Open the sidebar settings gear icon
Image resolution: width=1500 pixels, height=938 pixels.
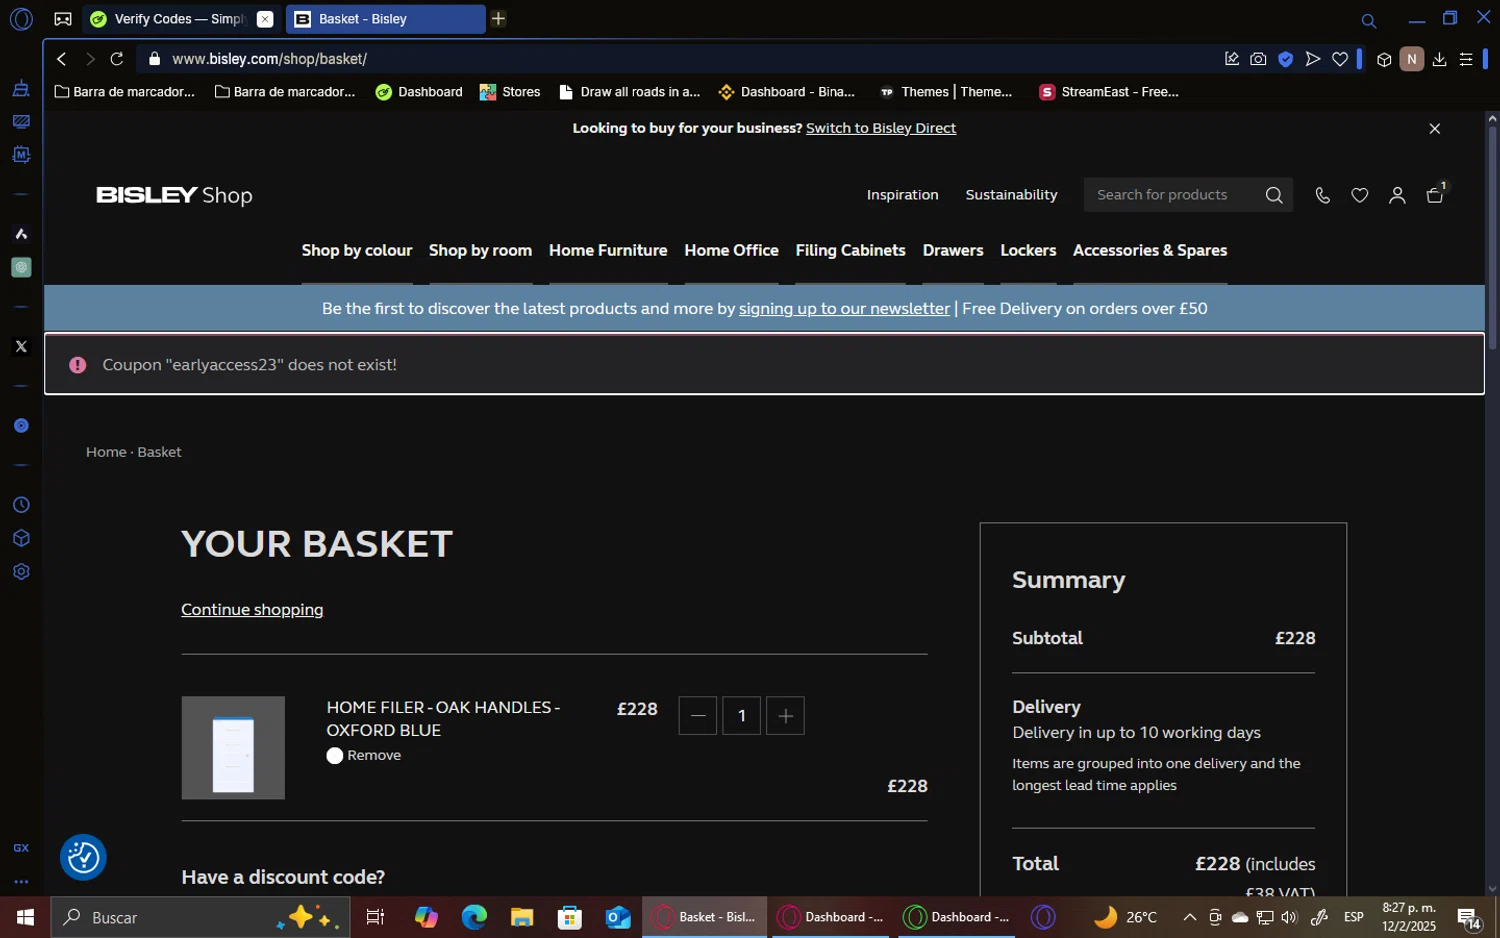(21, 572)
